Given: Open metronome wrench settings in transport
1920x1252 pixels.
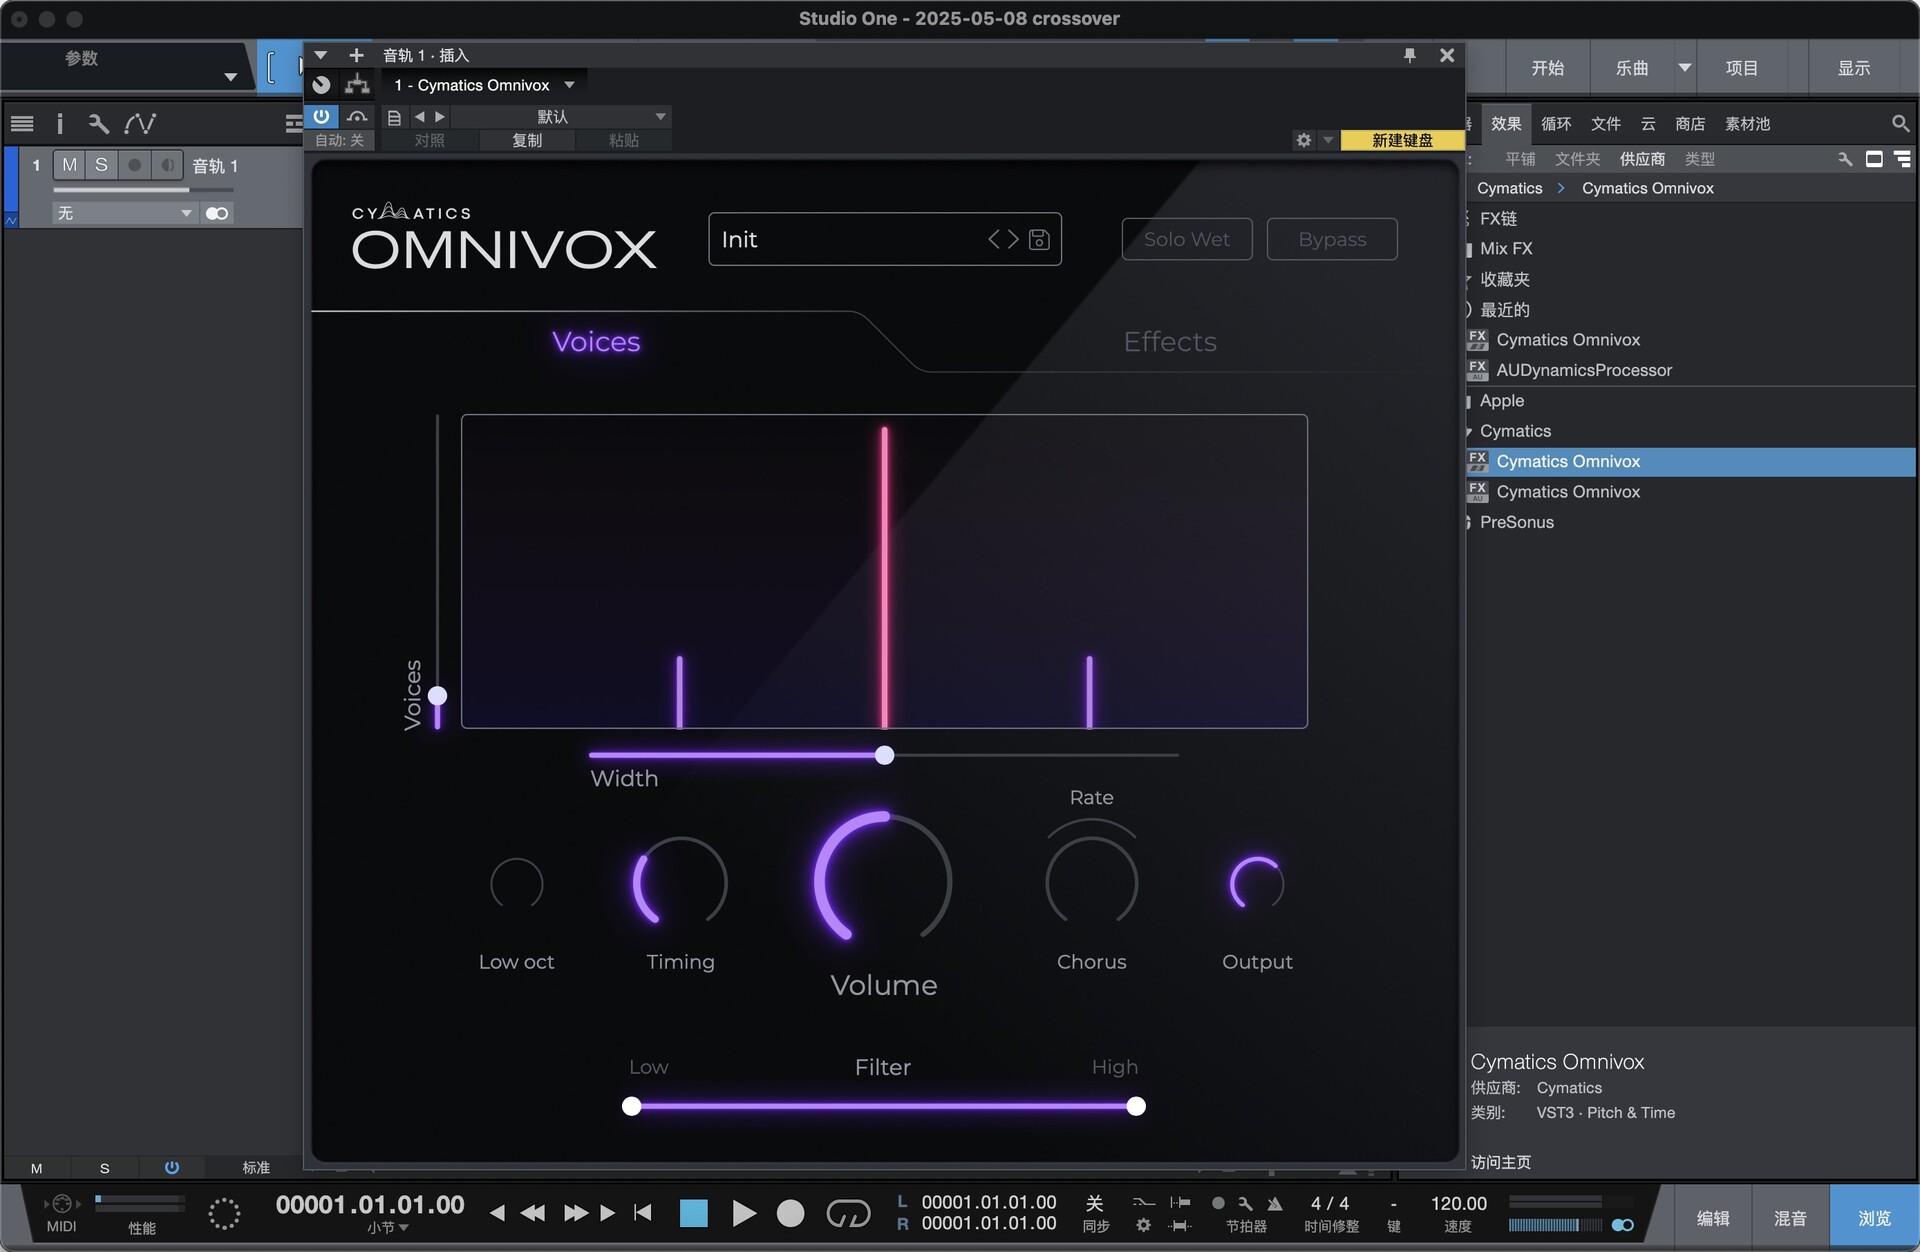Looking at the screenshot, I should [x=1245, y=1203].
